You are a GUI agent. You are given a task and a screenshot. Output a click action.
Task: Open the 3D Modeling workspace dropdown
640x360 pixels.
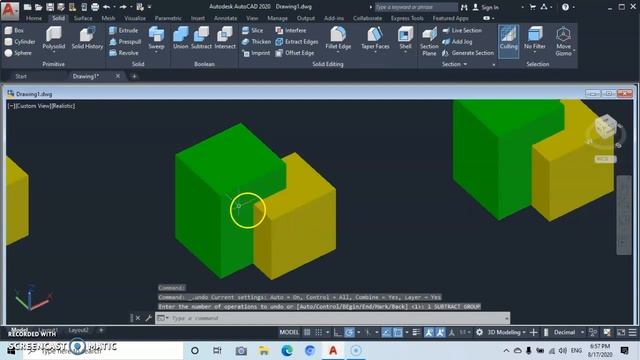tap(507, 332)
